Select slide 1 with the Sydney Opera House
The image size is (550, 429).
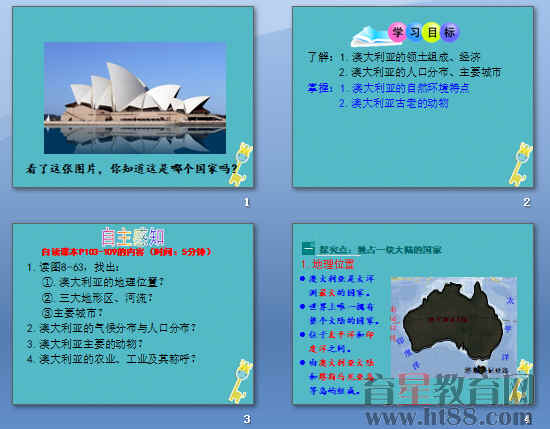pos(133,97)
